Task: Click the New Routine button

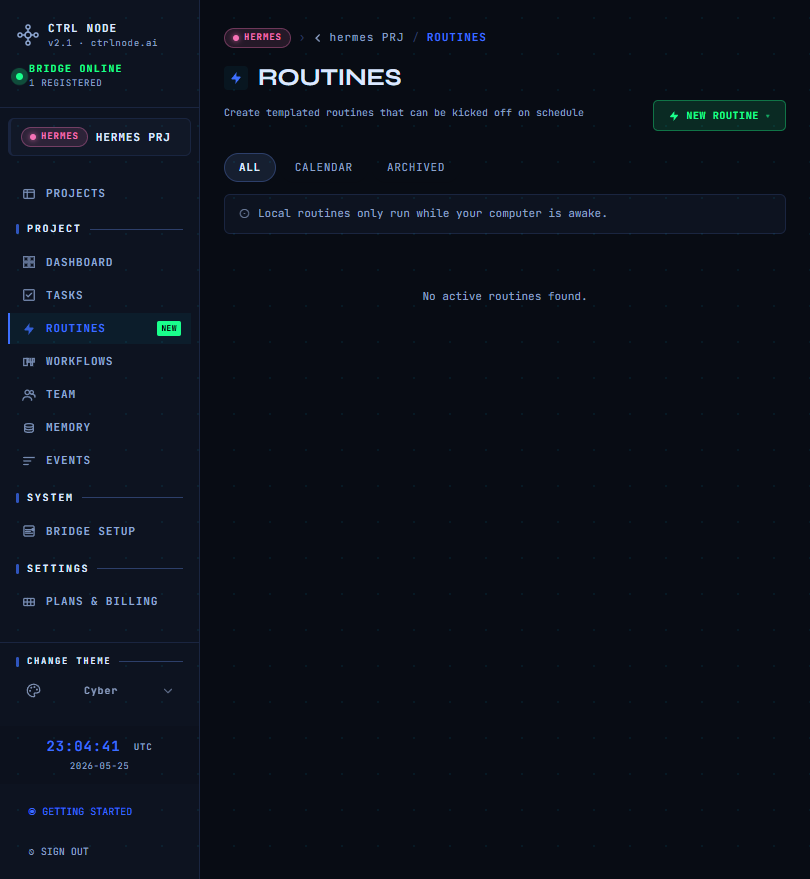Action: (x=719, y=116)
